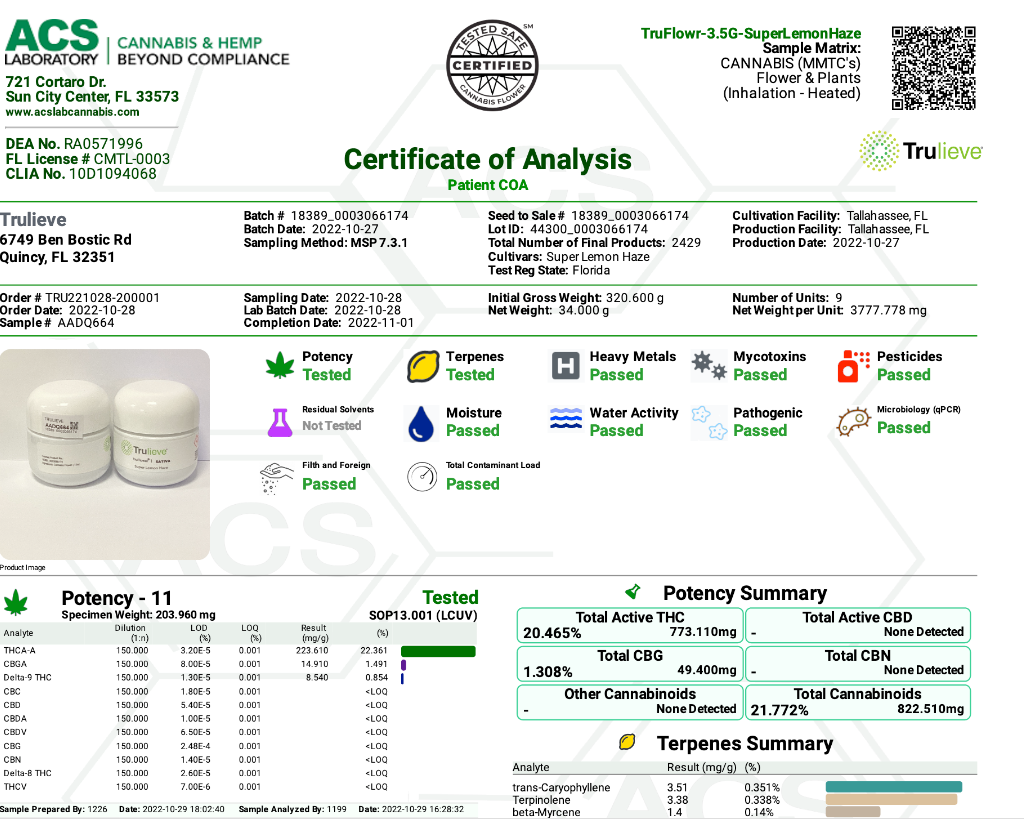Click the Total Cannabinoids summary box

pos(857,702)
